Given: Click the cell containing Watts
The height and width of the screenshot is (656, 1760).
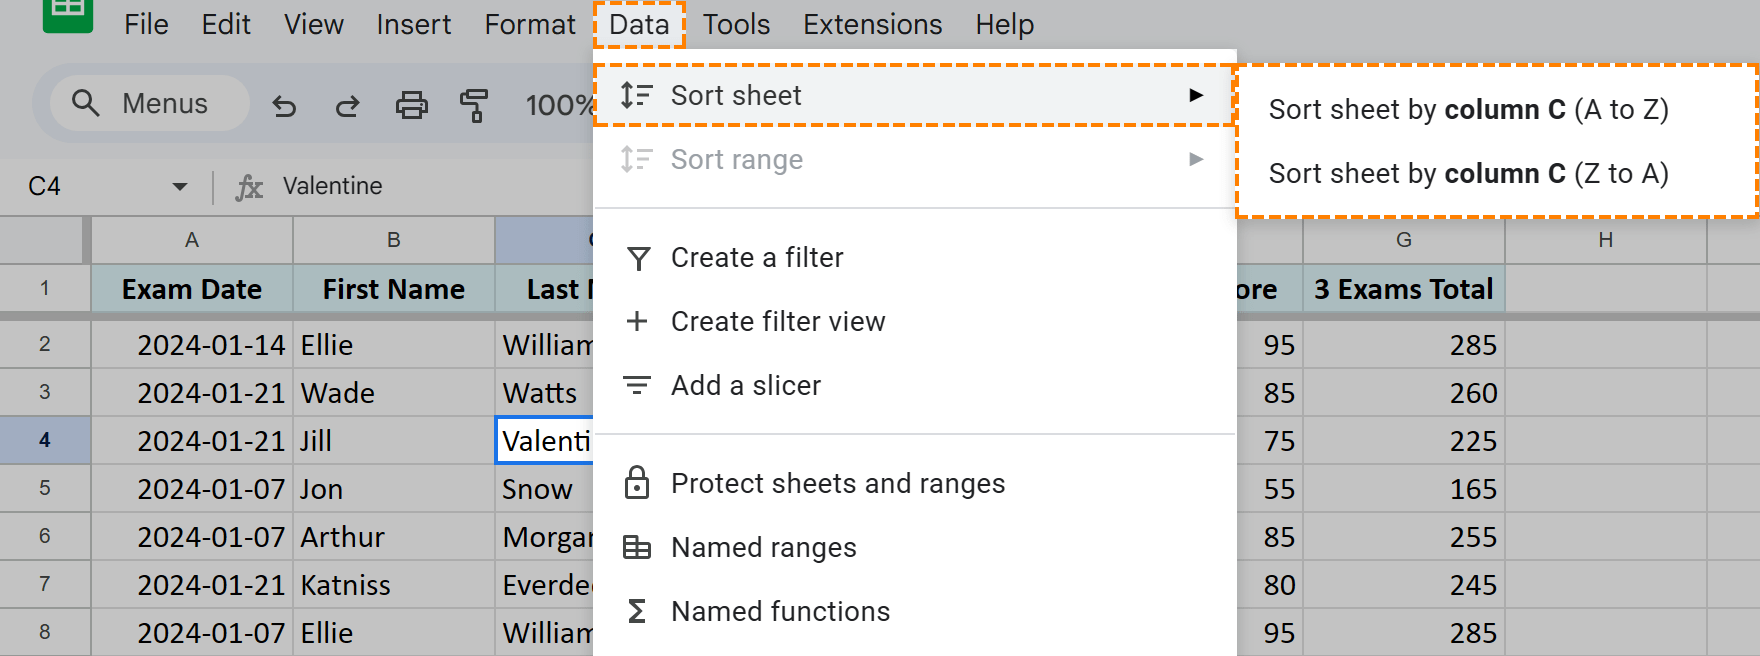Looking at the screenshot, I should (x=545, y=393).
